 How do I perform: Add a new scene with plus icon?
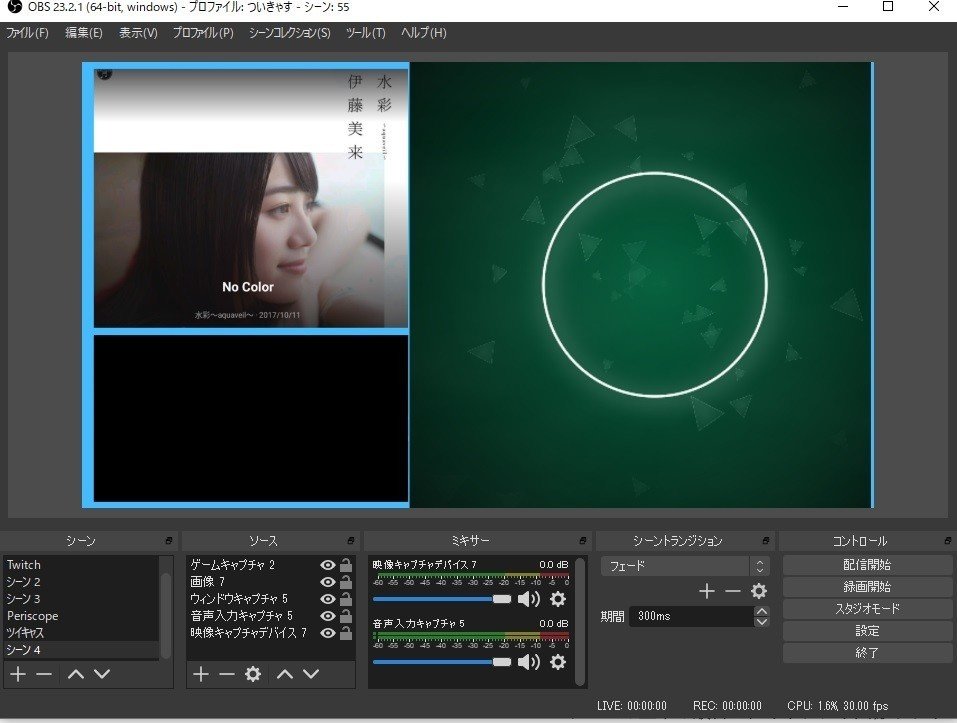pyautogui.click(x=18, y=674)
